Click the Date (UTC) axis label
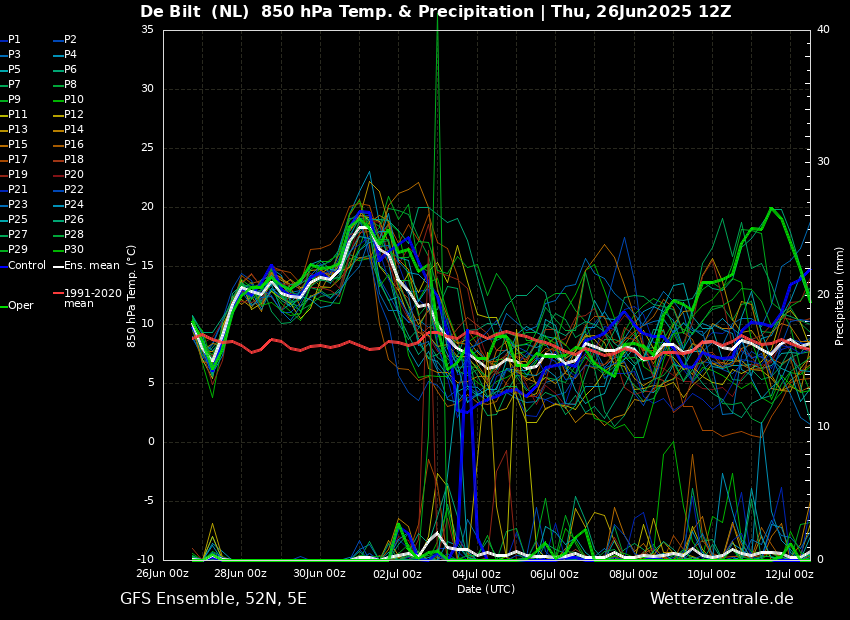The image size is (850, 620). pos(486,590)
